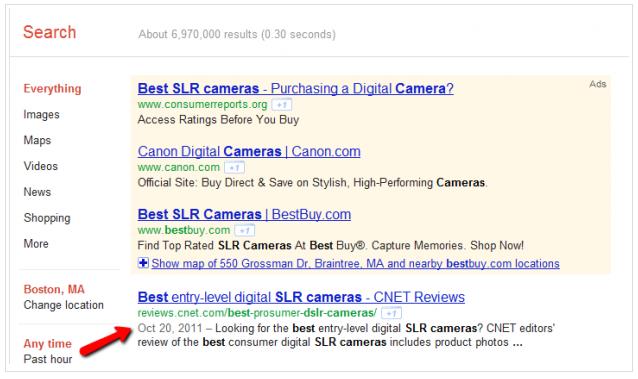The image size is (638, 379).
Task: Click the +1 button beside www.bestbuy.com
Action: coord(245,231)
